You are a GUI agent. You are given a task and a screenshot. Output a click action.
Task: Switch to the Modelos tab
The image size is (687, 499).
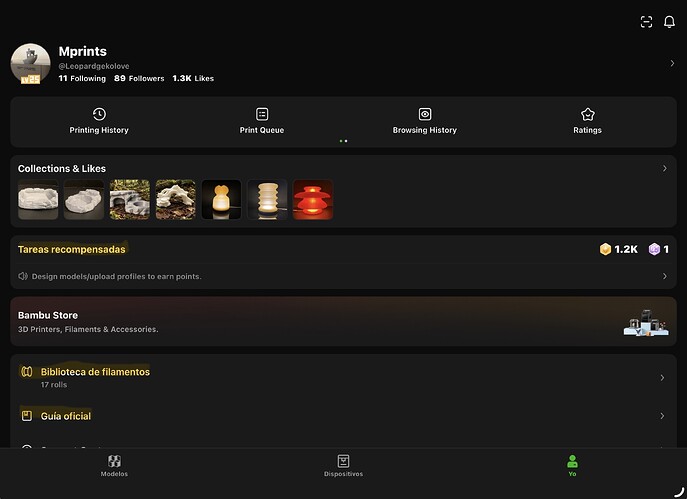pyautogui.click(x=114, y=466)
